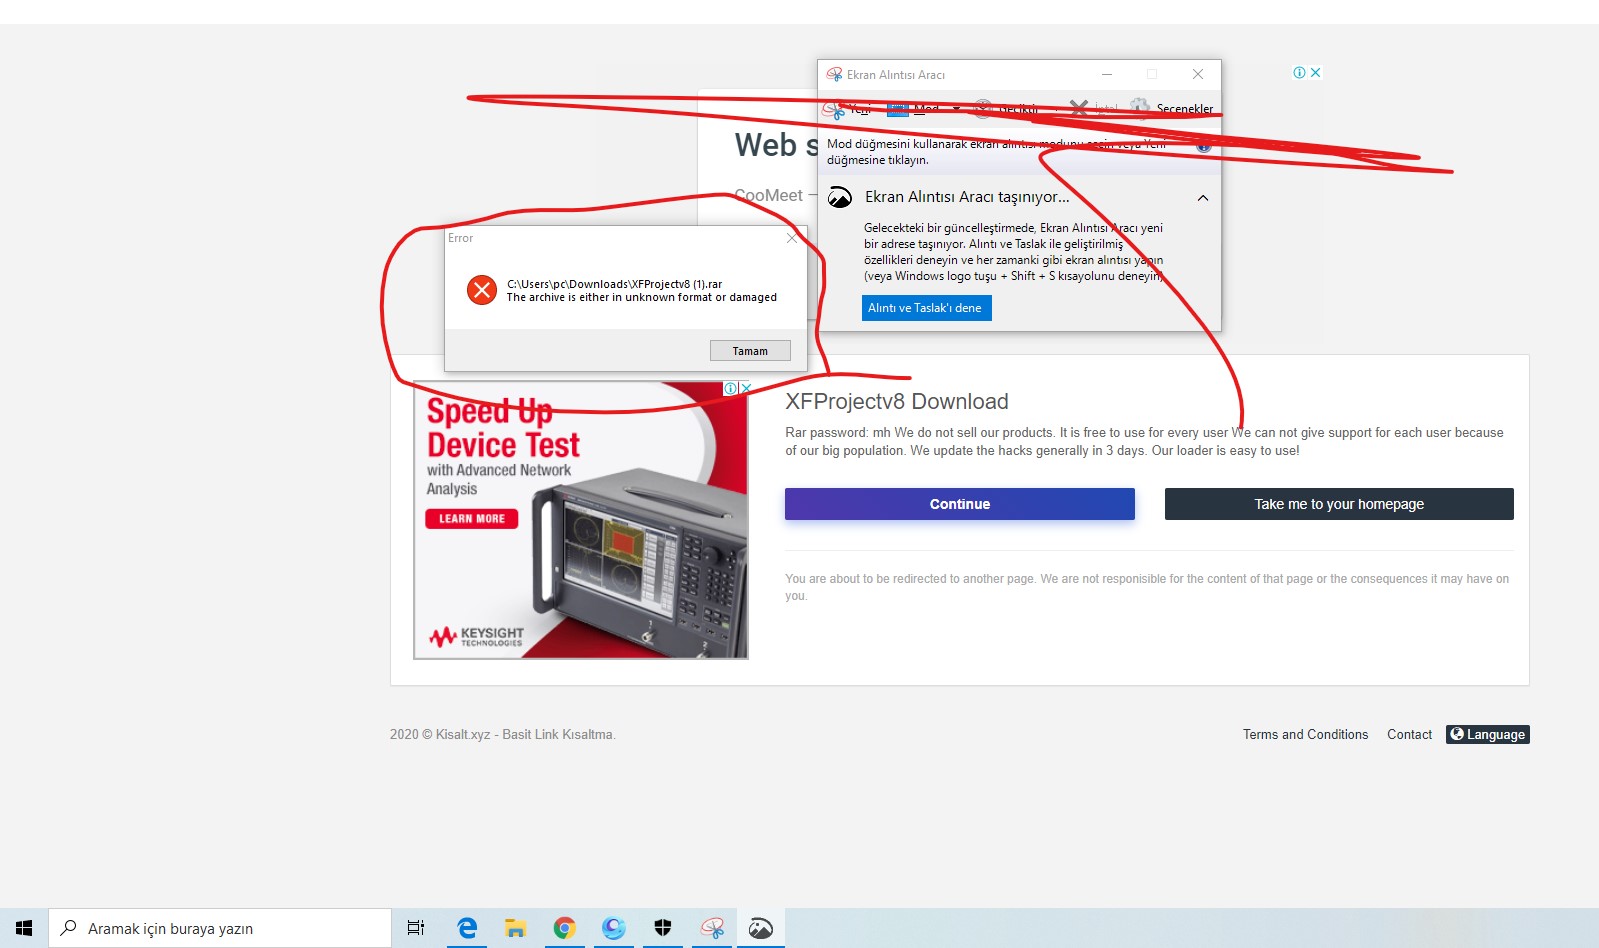This screenshot has width=1599, height=948.
Task: Close the top banner ad with X
Action: click(x=1316, y=73)
